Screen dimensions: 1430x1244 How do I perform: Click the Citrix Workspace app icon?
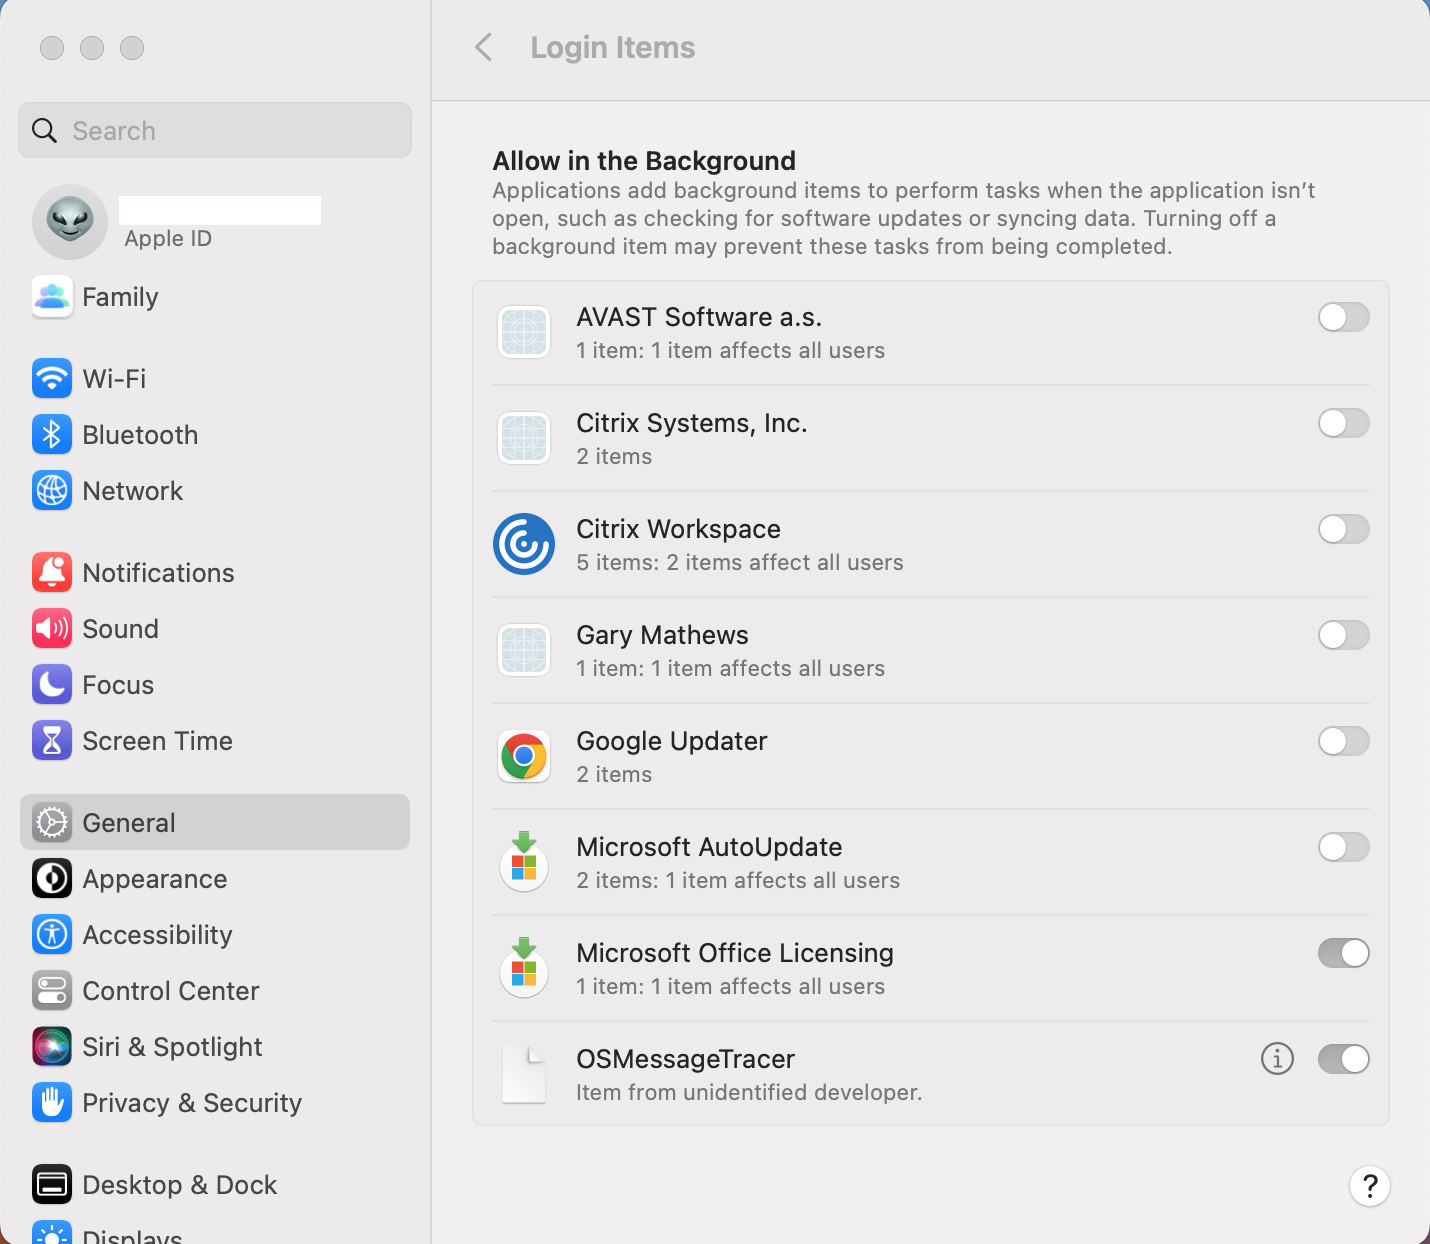[x=524, y=544]
